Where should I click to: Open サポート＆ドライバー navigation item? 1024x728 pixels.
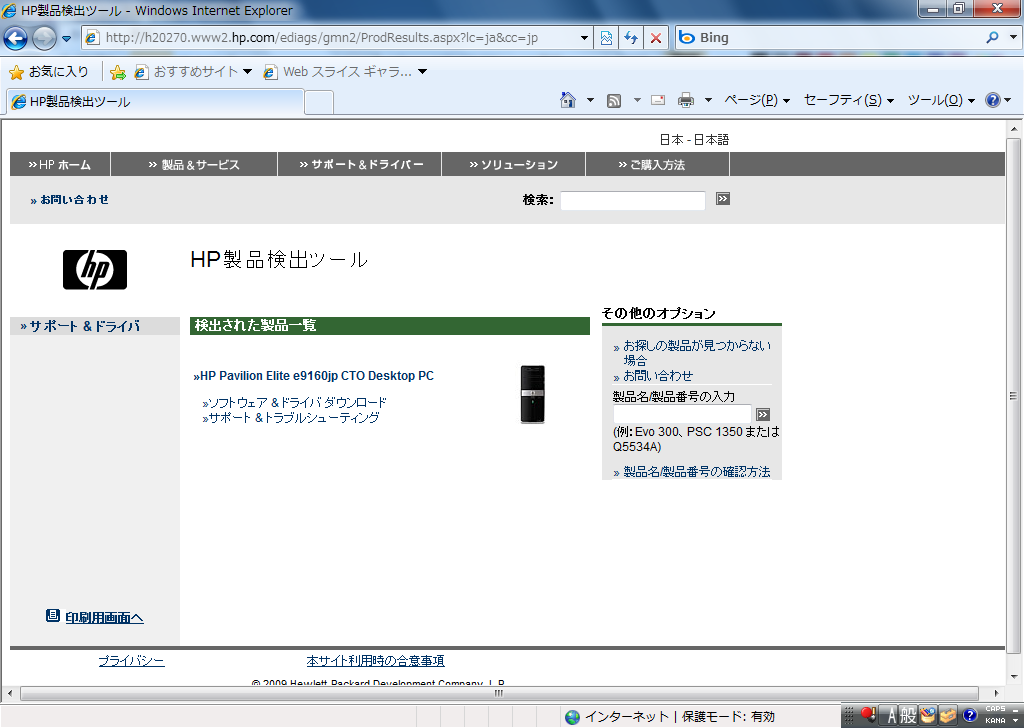tap(360, 165)
